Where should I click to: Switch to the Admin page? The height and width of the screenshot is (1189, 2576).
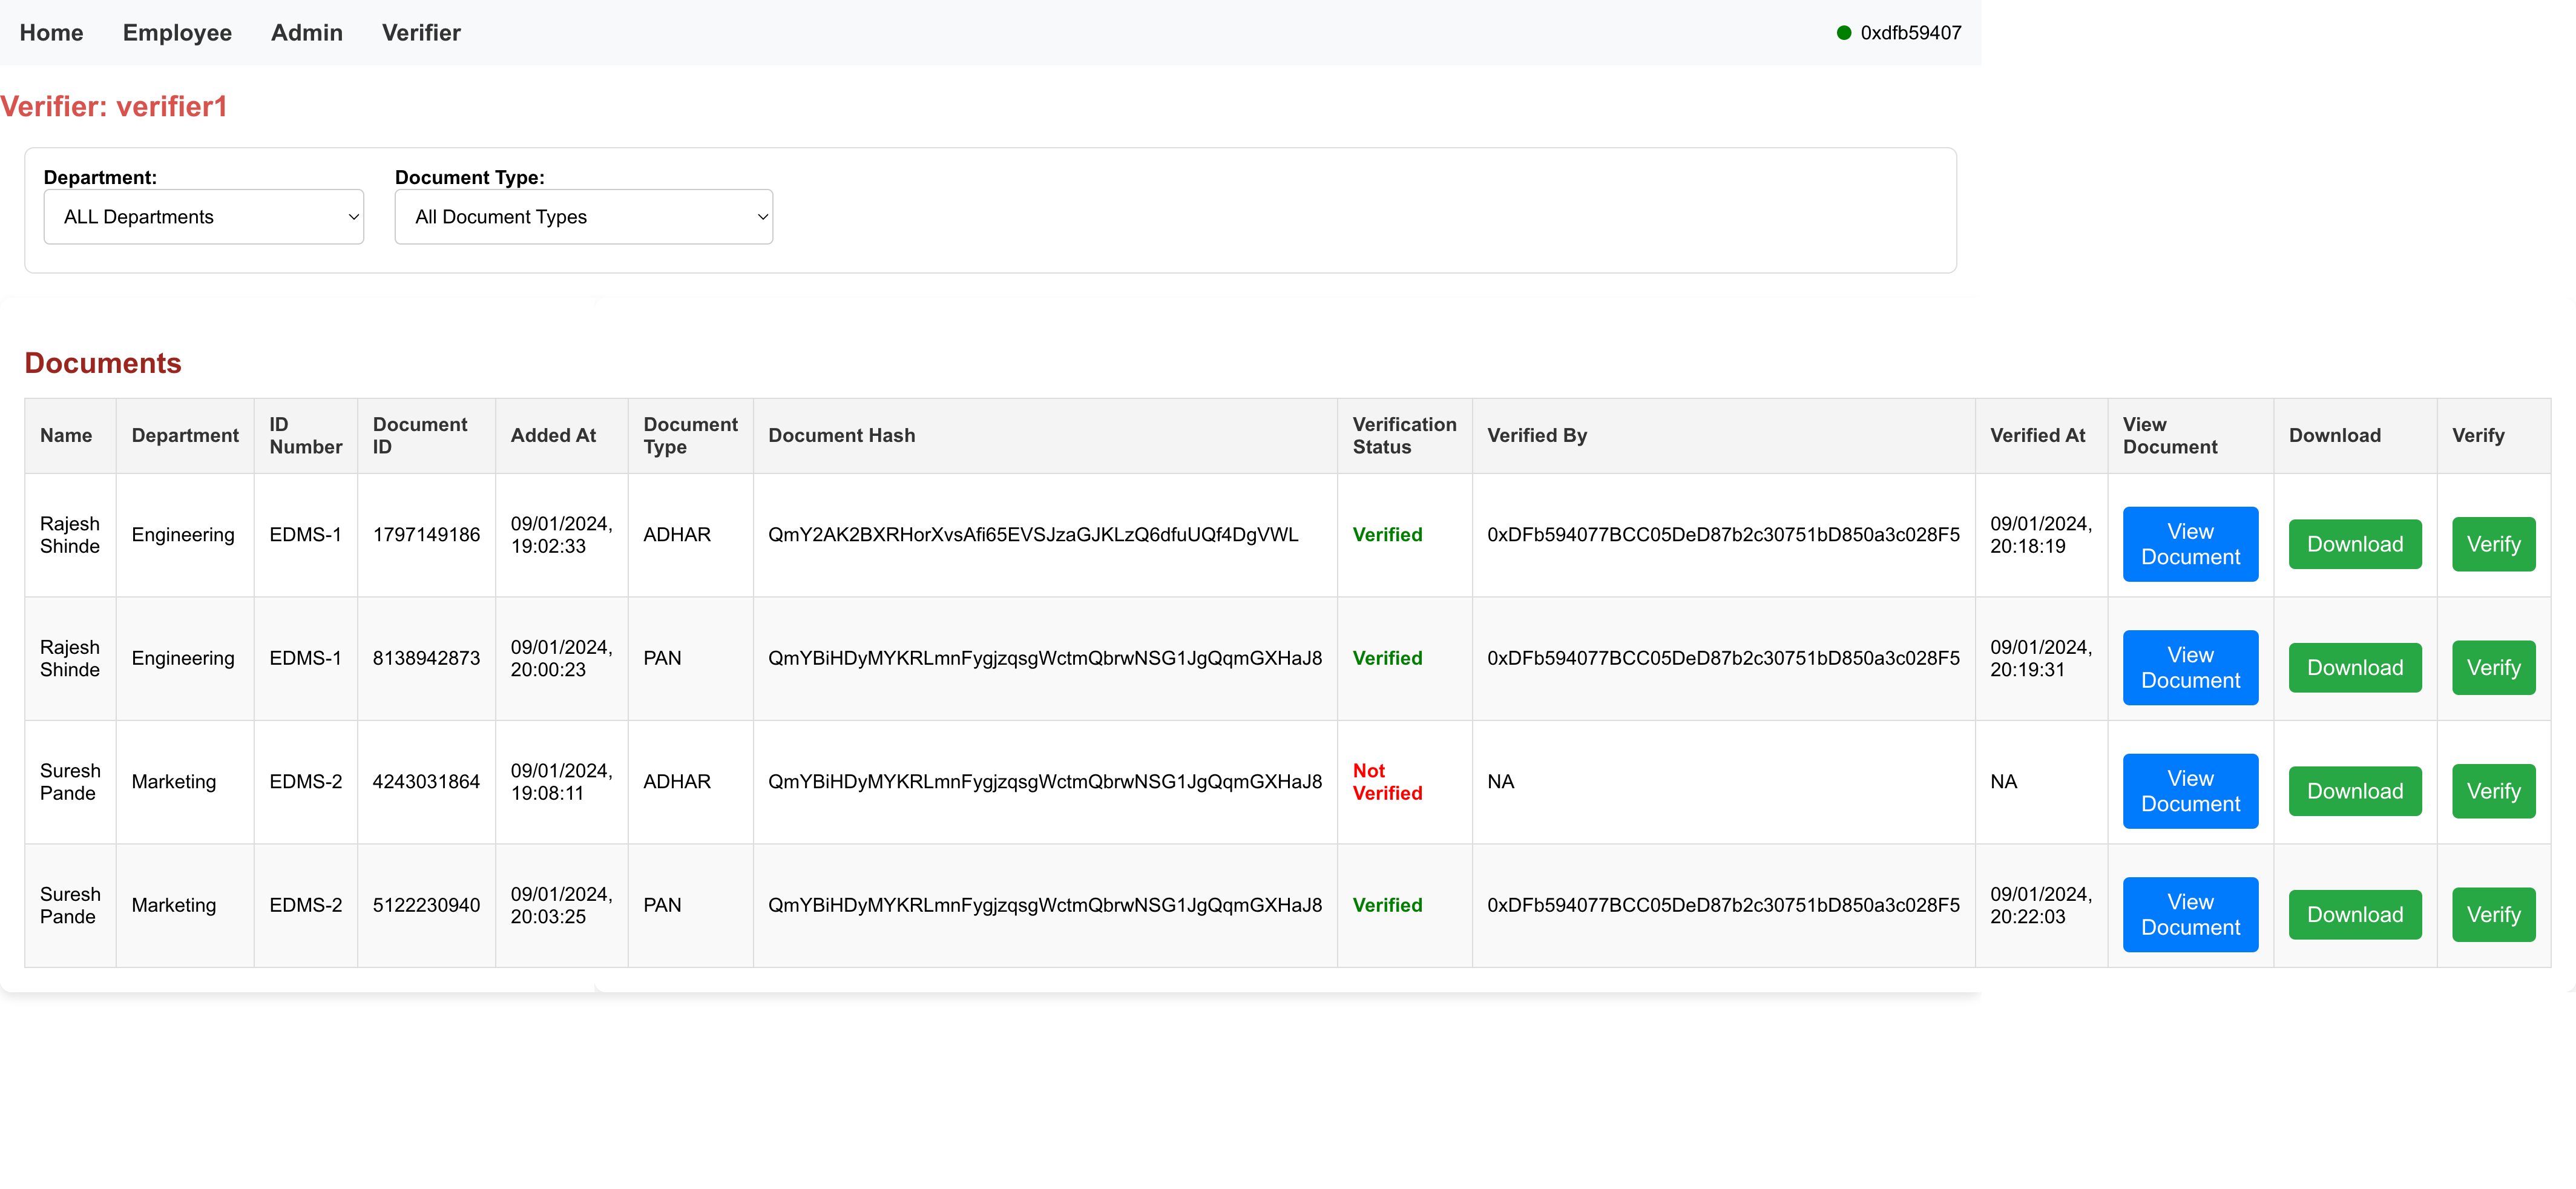click(306, 33)
